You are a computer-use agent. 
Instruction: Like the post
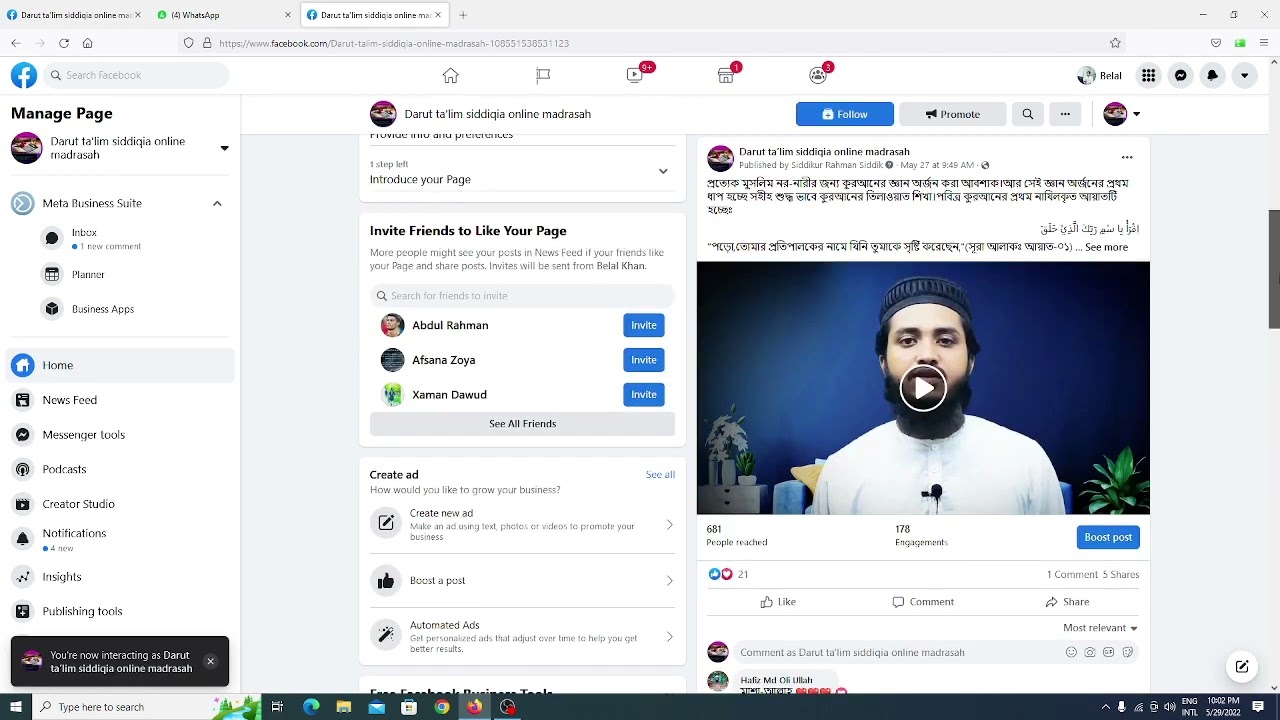pyautogui.click(x=778, y=602)
